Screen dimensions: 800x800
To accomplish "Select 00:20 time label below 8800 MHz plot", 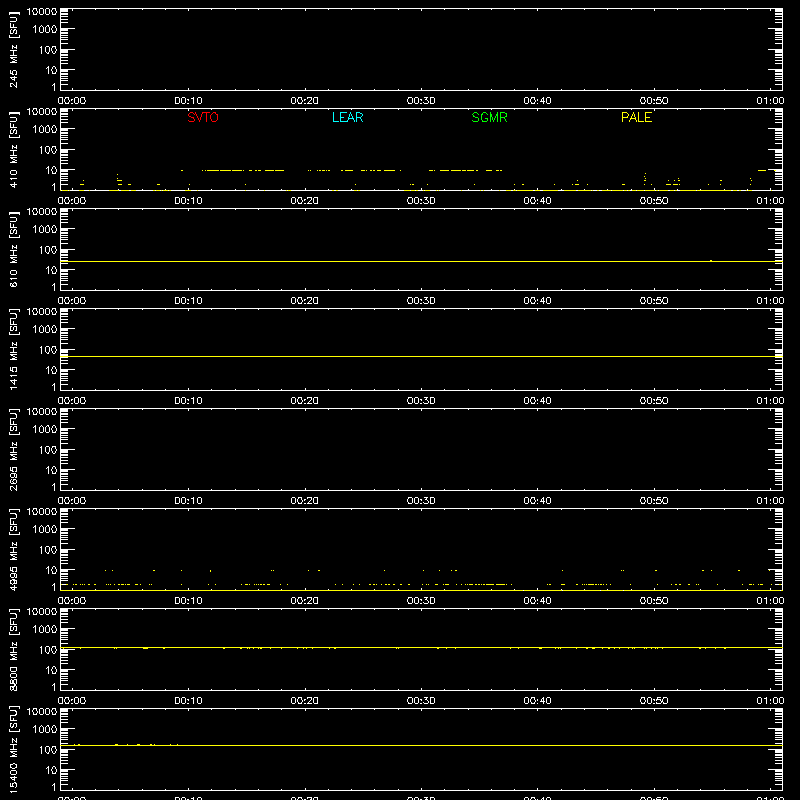I will coord(305,701).
